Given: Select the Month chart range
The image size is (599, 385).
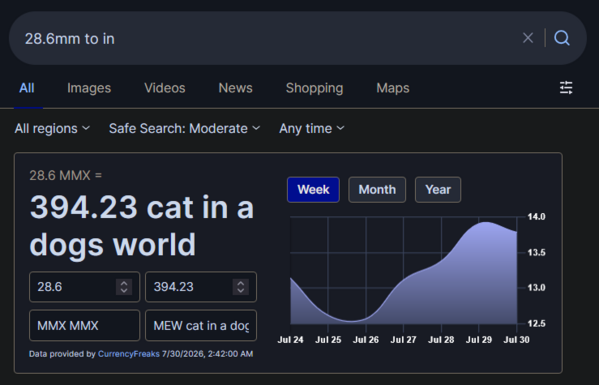Looking at the screenshot, I should pos(377,190).
